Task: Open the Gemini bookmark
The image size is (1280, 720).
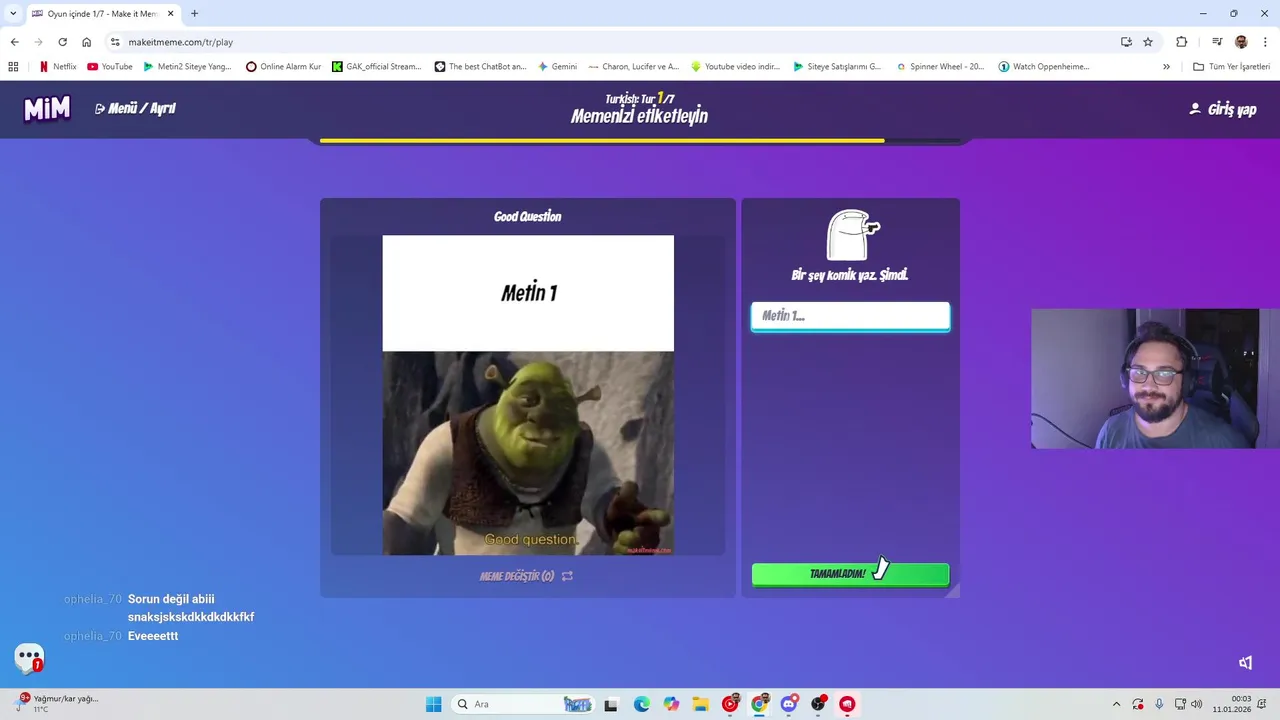Action: point(557,67)
